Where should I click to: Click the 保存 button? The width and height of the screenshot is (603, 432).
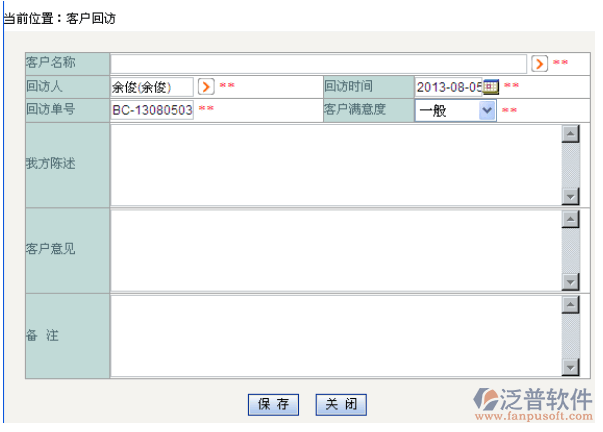click(273, 404)
